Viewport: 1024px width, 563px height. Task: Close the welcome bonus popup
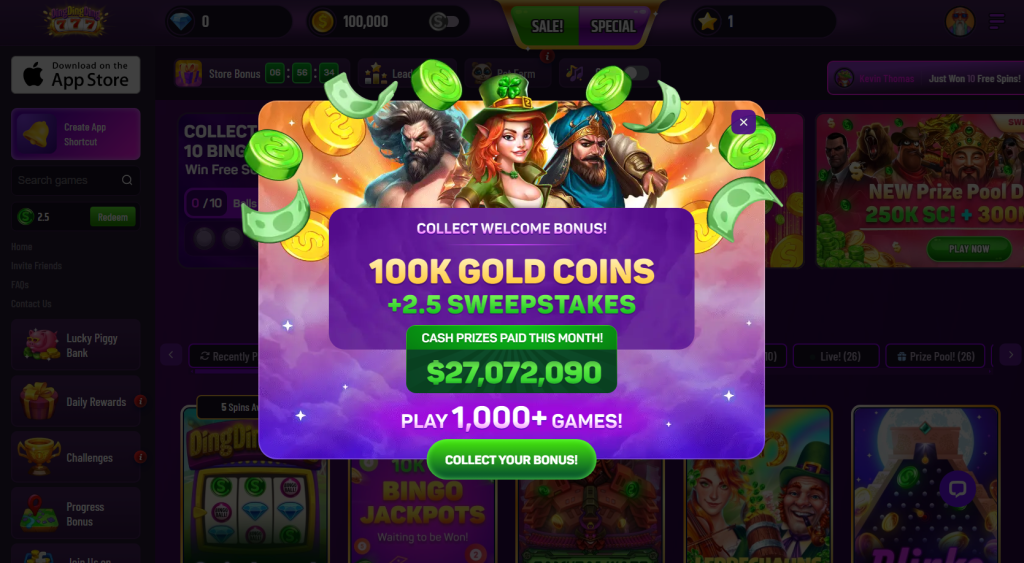pyautogui.click(x=743, y=122)
